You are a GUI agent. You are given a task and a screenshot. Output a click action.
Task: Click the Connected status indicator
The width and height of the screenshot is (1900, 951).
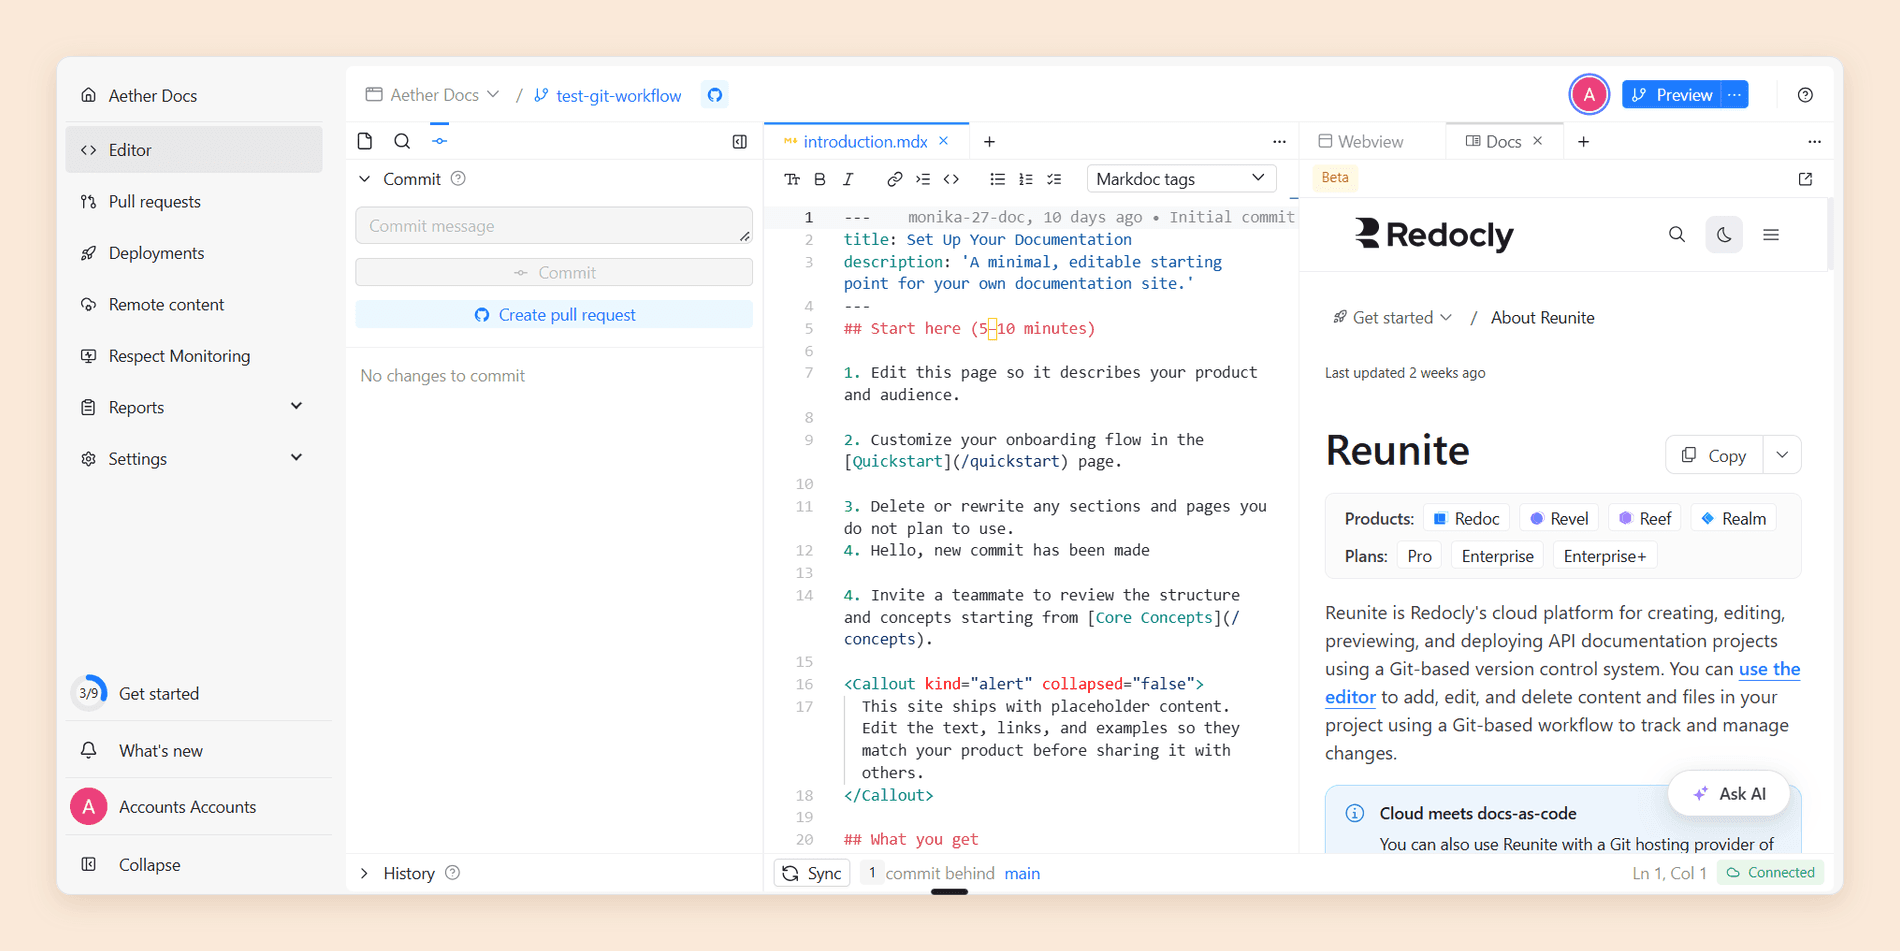pos(1770,873)
